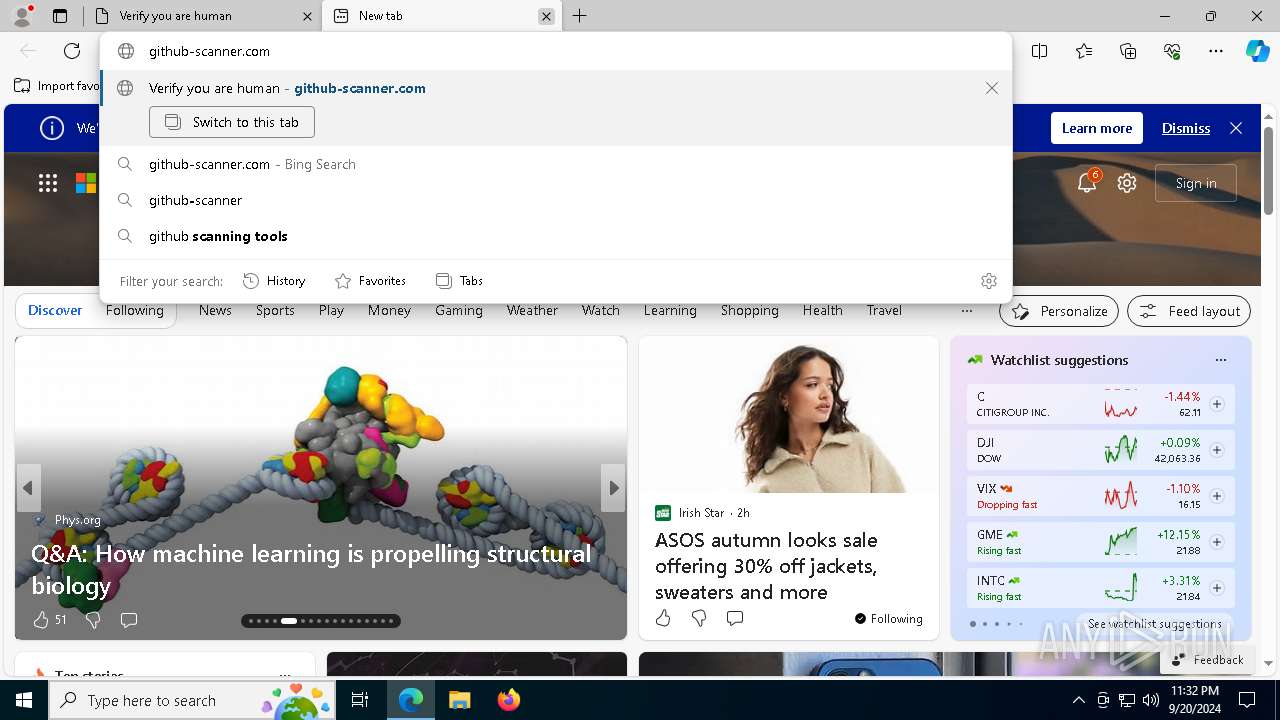Select the github-scanner search suggestion
This screenshot has width=1280, height=720.
(x=556, y=200)
